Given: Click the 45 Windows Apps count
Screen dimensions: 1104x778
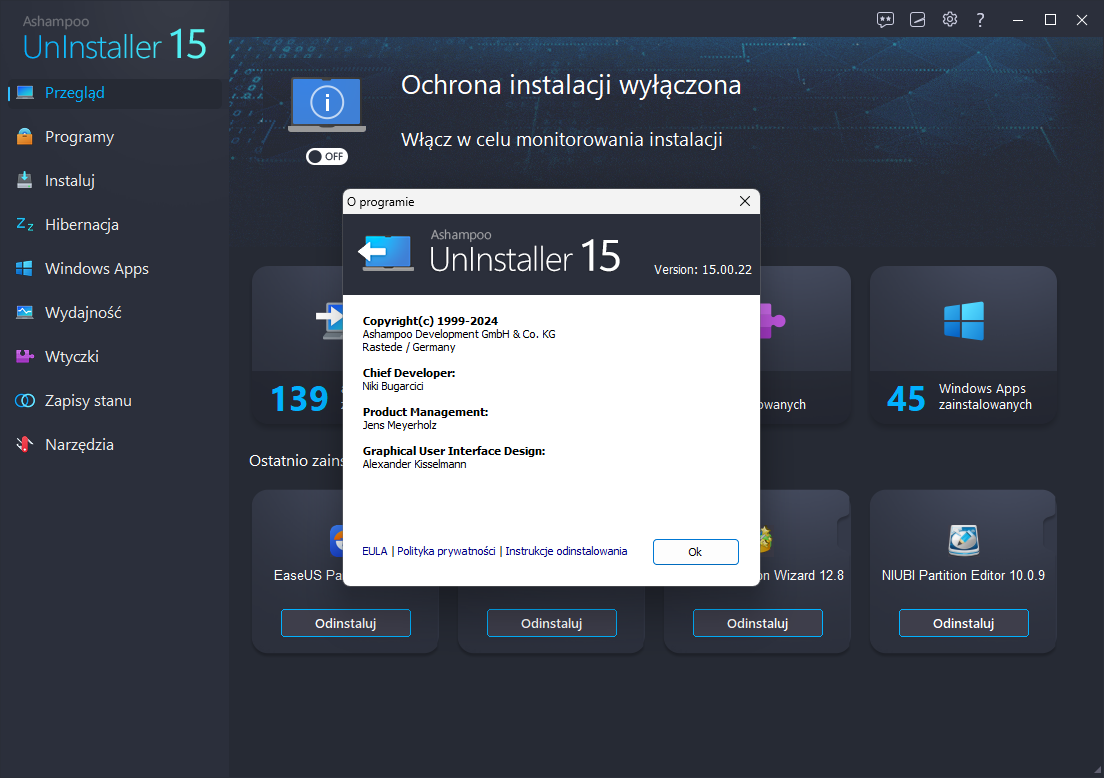Looking at the screenshot, I should (906, 399).
